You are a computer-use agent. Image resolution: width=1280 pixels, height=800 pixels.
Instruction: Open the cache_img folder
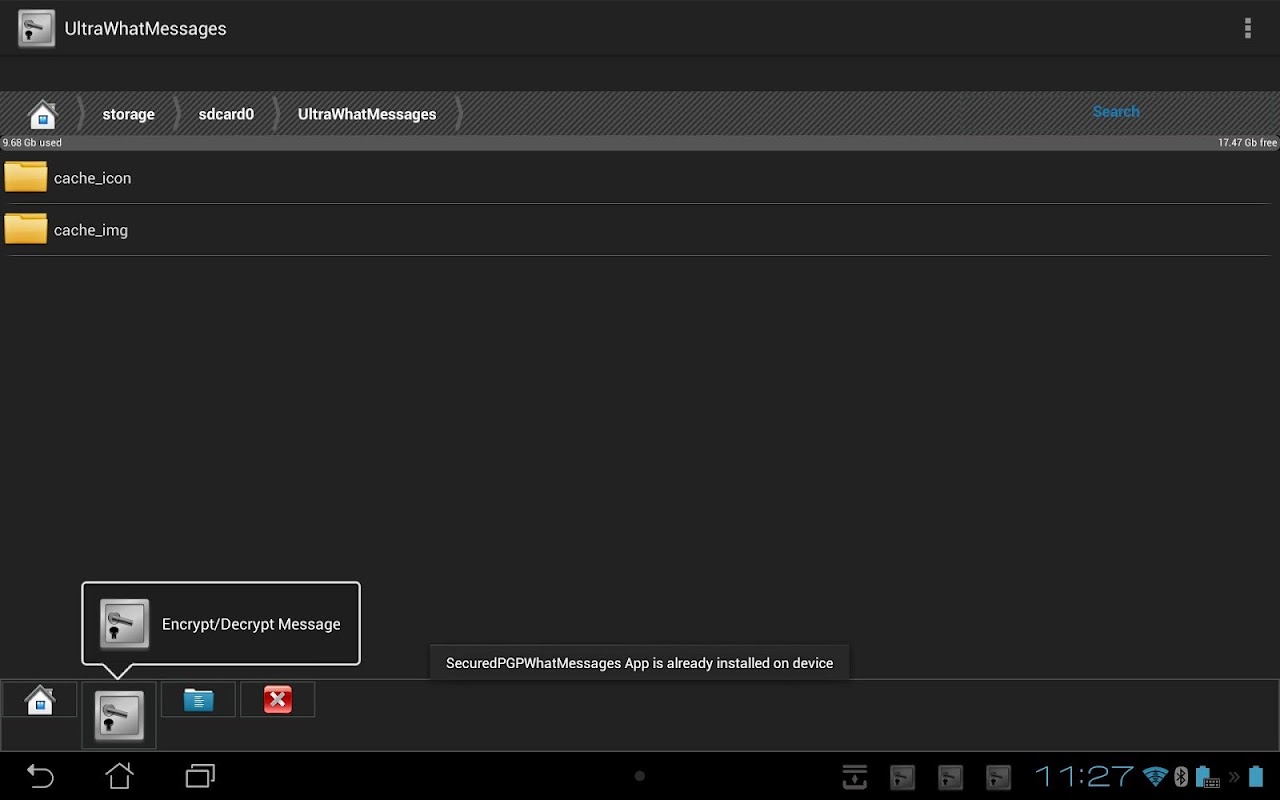click(640, 230)
